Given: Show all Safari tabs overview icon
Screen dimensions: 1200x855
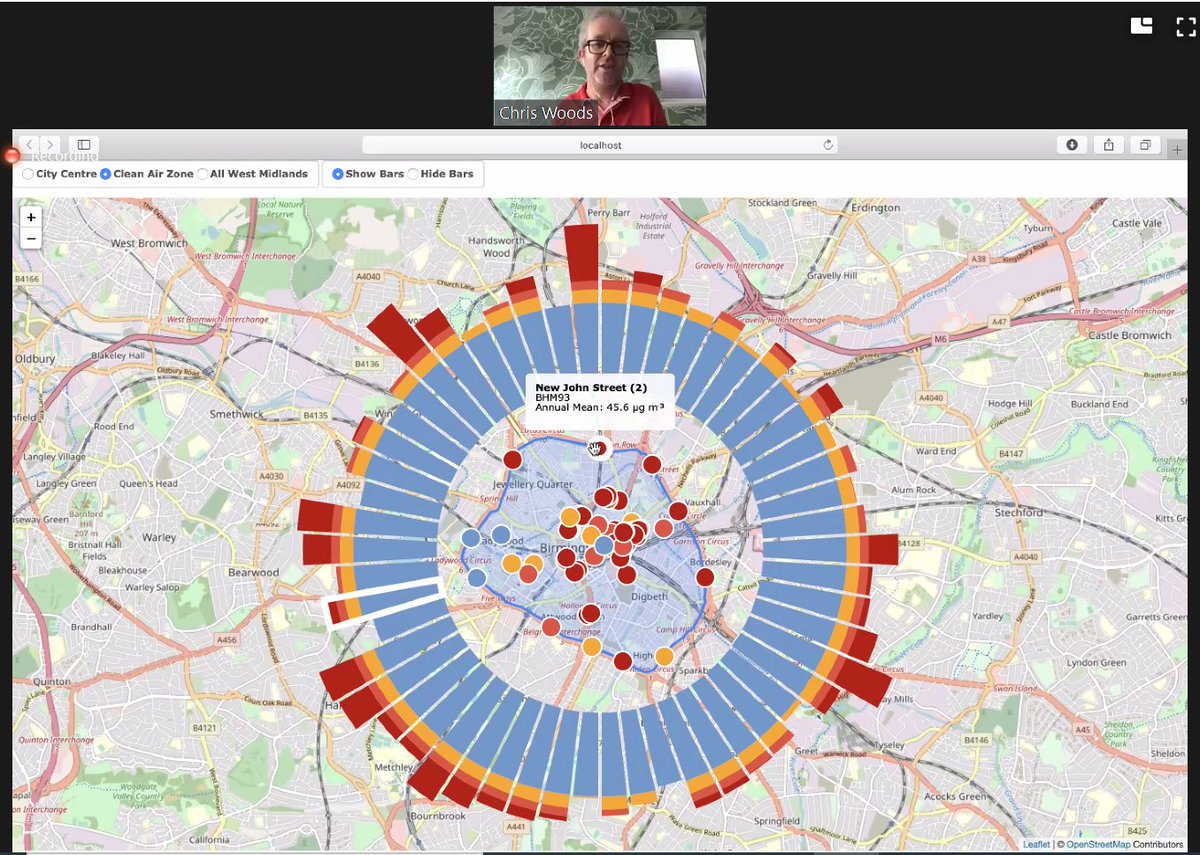Looking at the screenshot, I should pos(1144,144).
